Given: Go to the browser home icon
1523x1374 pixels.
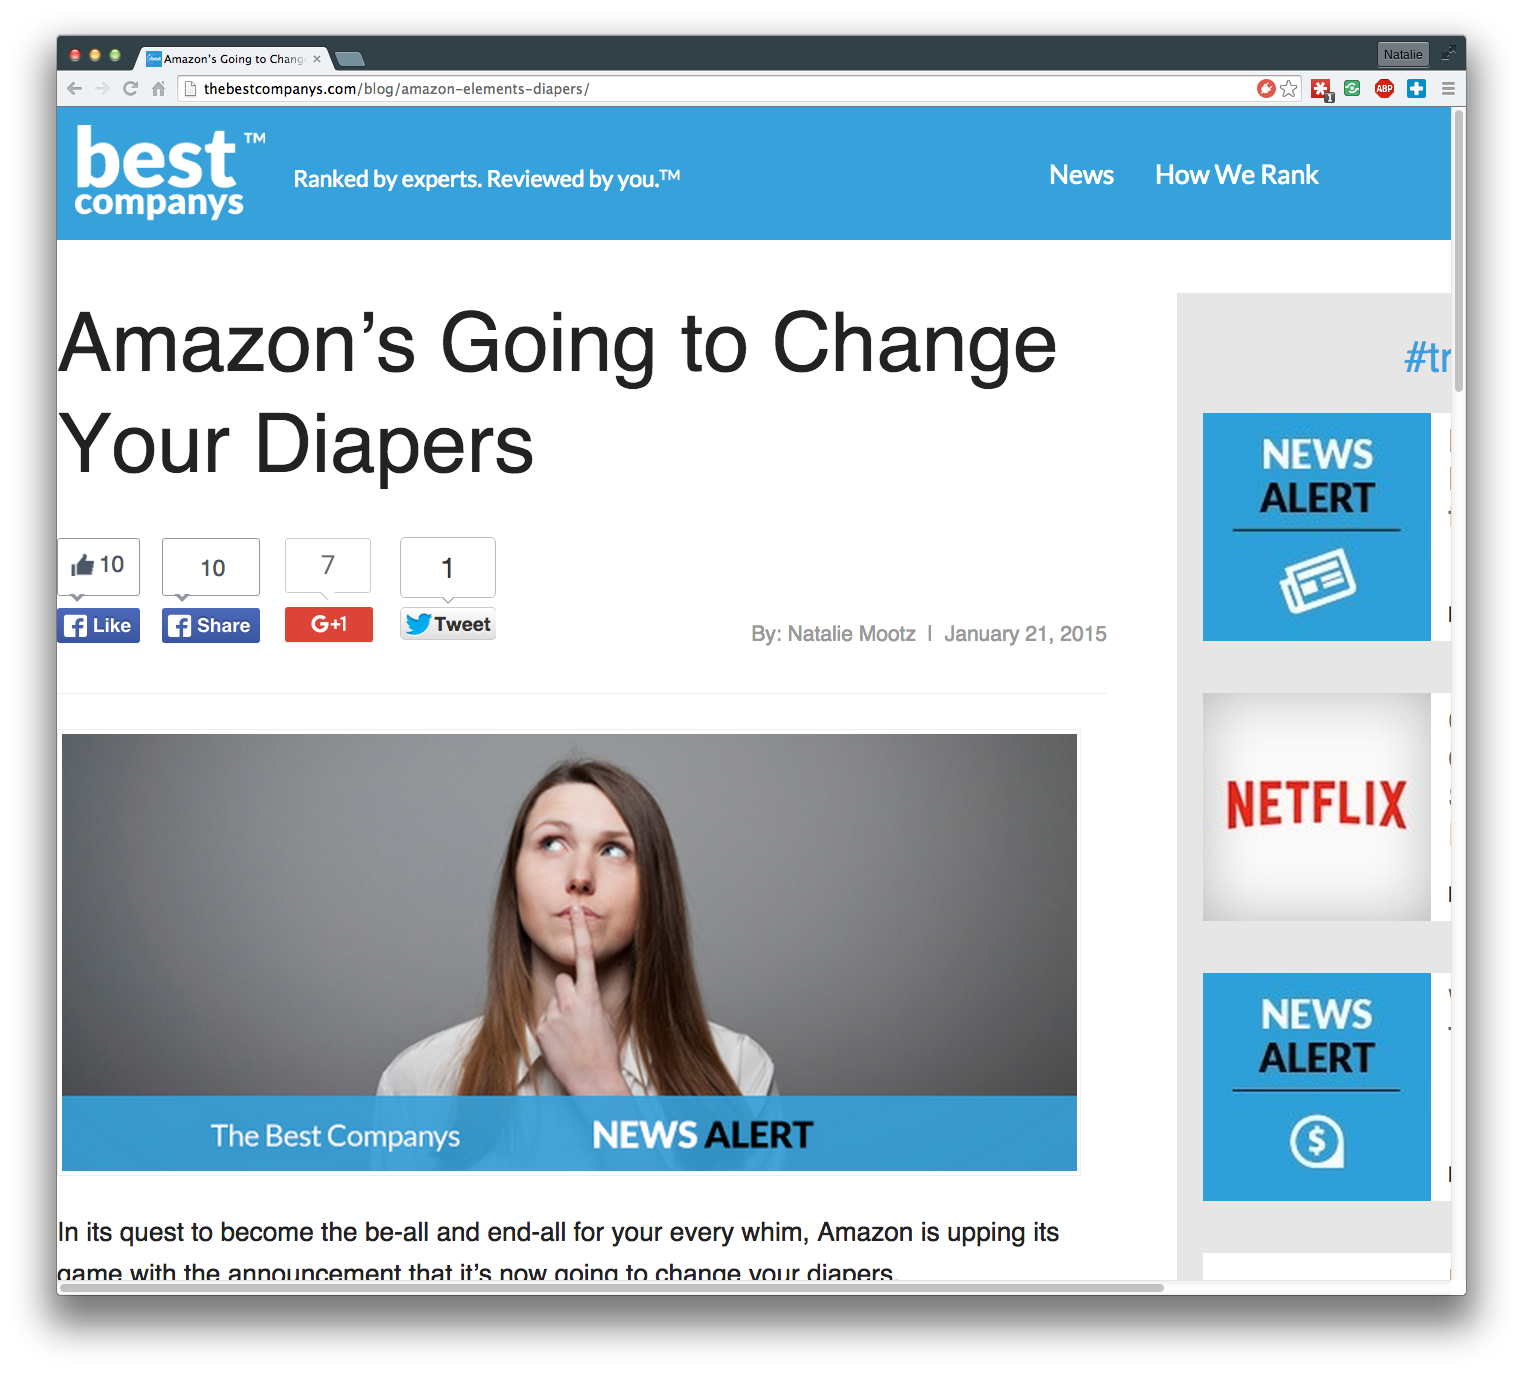Looking at the screenshot, I should (158, 89).
